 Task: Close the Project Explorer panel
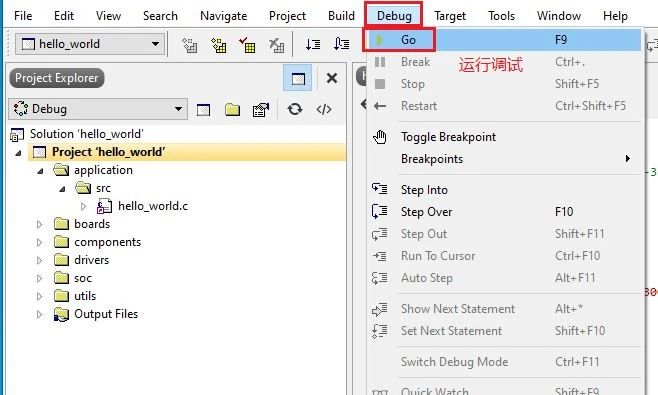point(332,78)
